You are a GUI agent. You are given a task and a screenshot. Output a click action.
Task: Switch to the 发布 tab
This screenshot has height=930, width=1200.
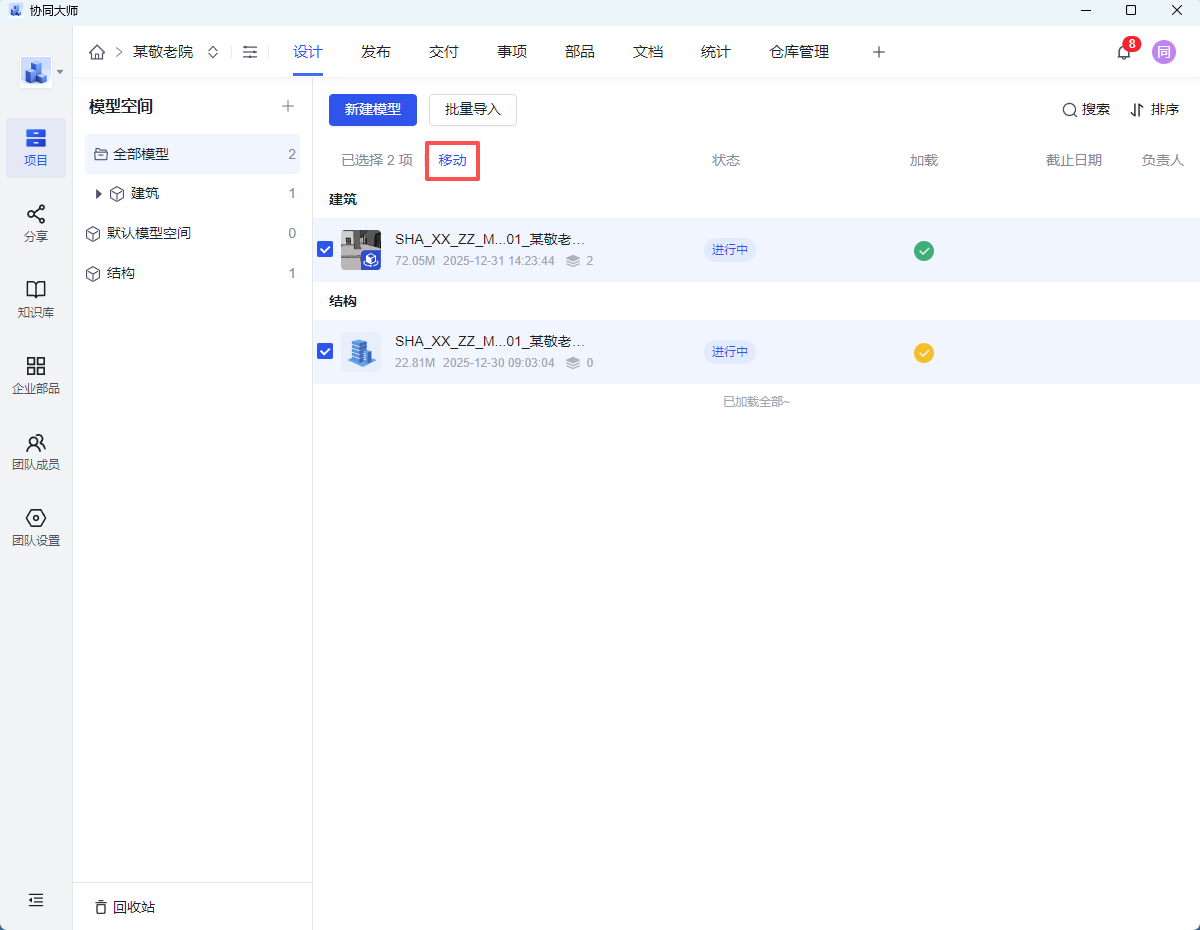pos(376,52)
